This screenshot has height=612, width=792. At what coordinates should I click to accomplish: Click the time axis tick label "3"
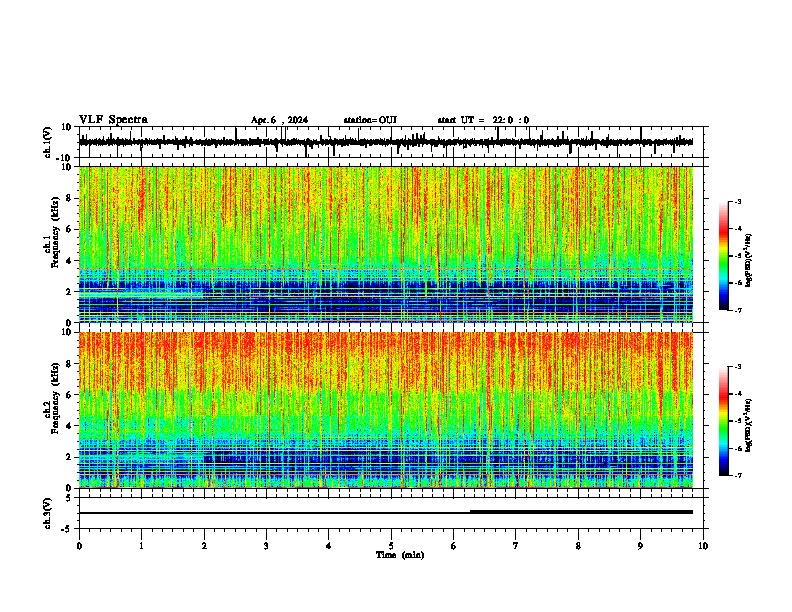[266, 546]
